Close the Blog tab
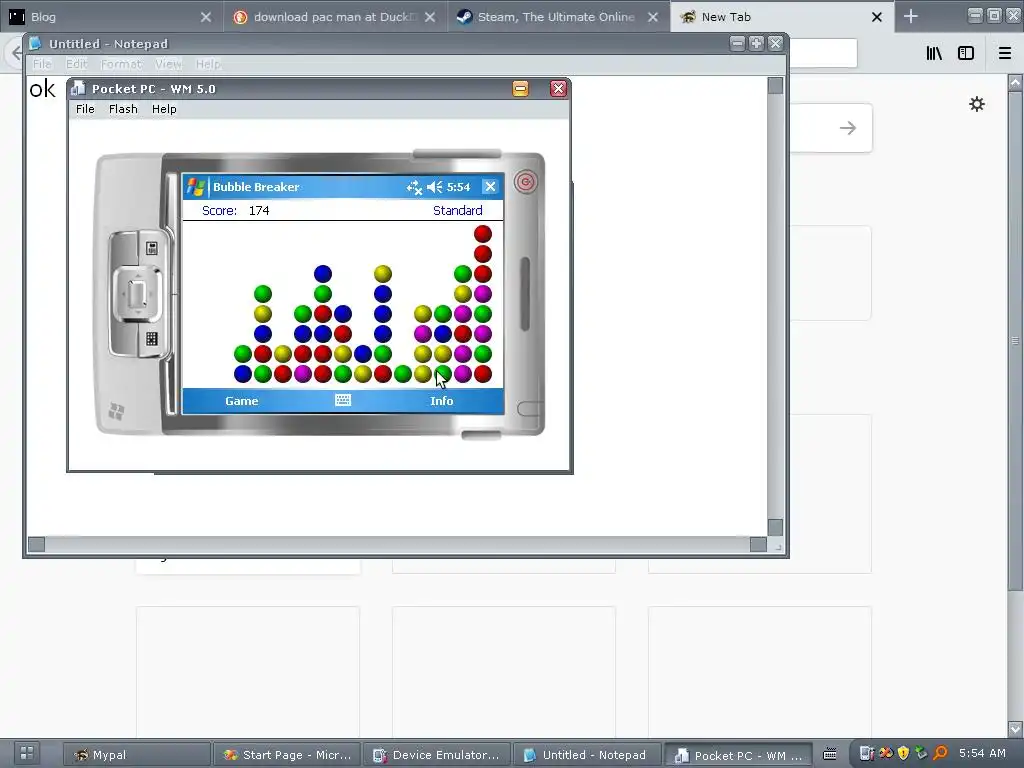Screen dimensions: 1024x768 pos(206,17)
